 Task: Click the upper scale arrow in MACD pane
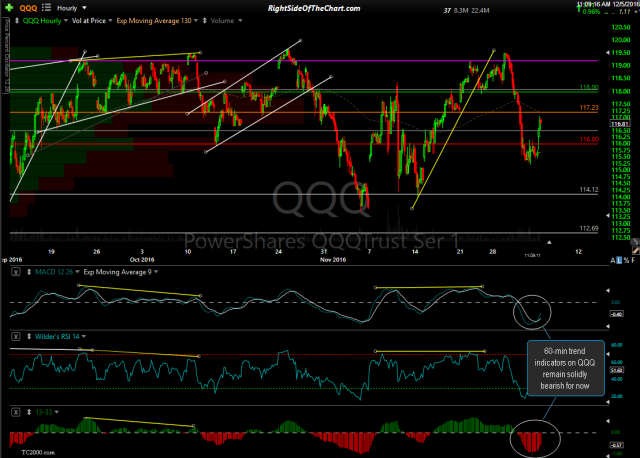(x=608, y=290)
